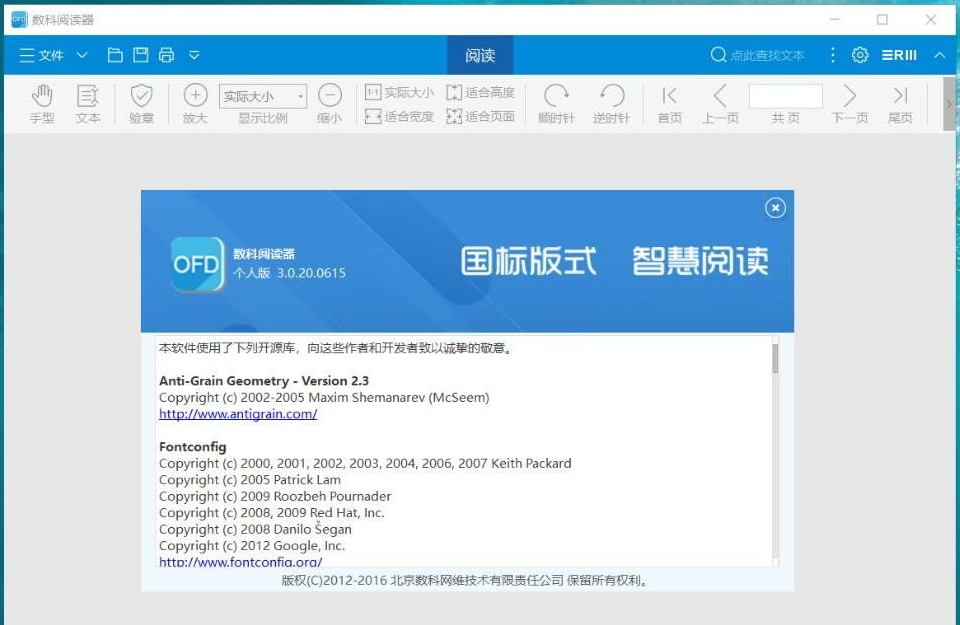Minimize the 数科阅读器 window
The height and width of the screenshot is (625, 960).
pos(834,20)
